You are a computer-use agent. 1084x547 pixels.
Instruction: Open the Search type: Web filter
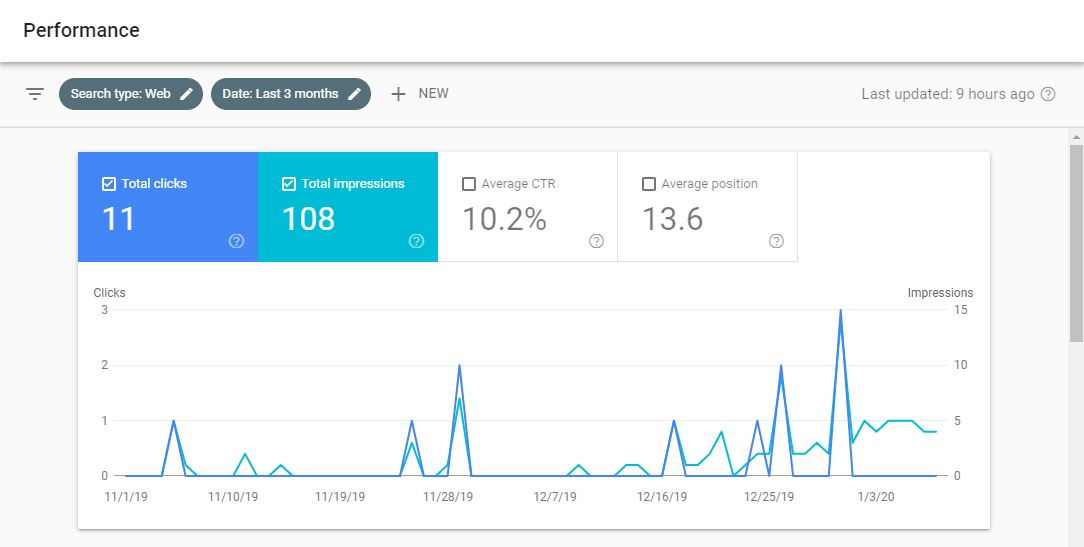click(120, 94)
